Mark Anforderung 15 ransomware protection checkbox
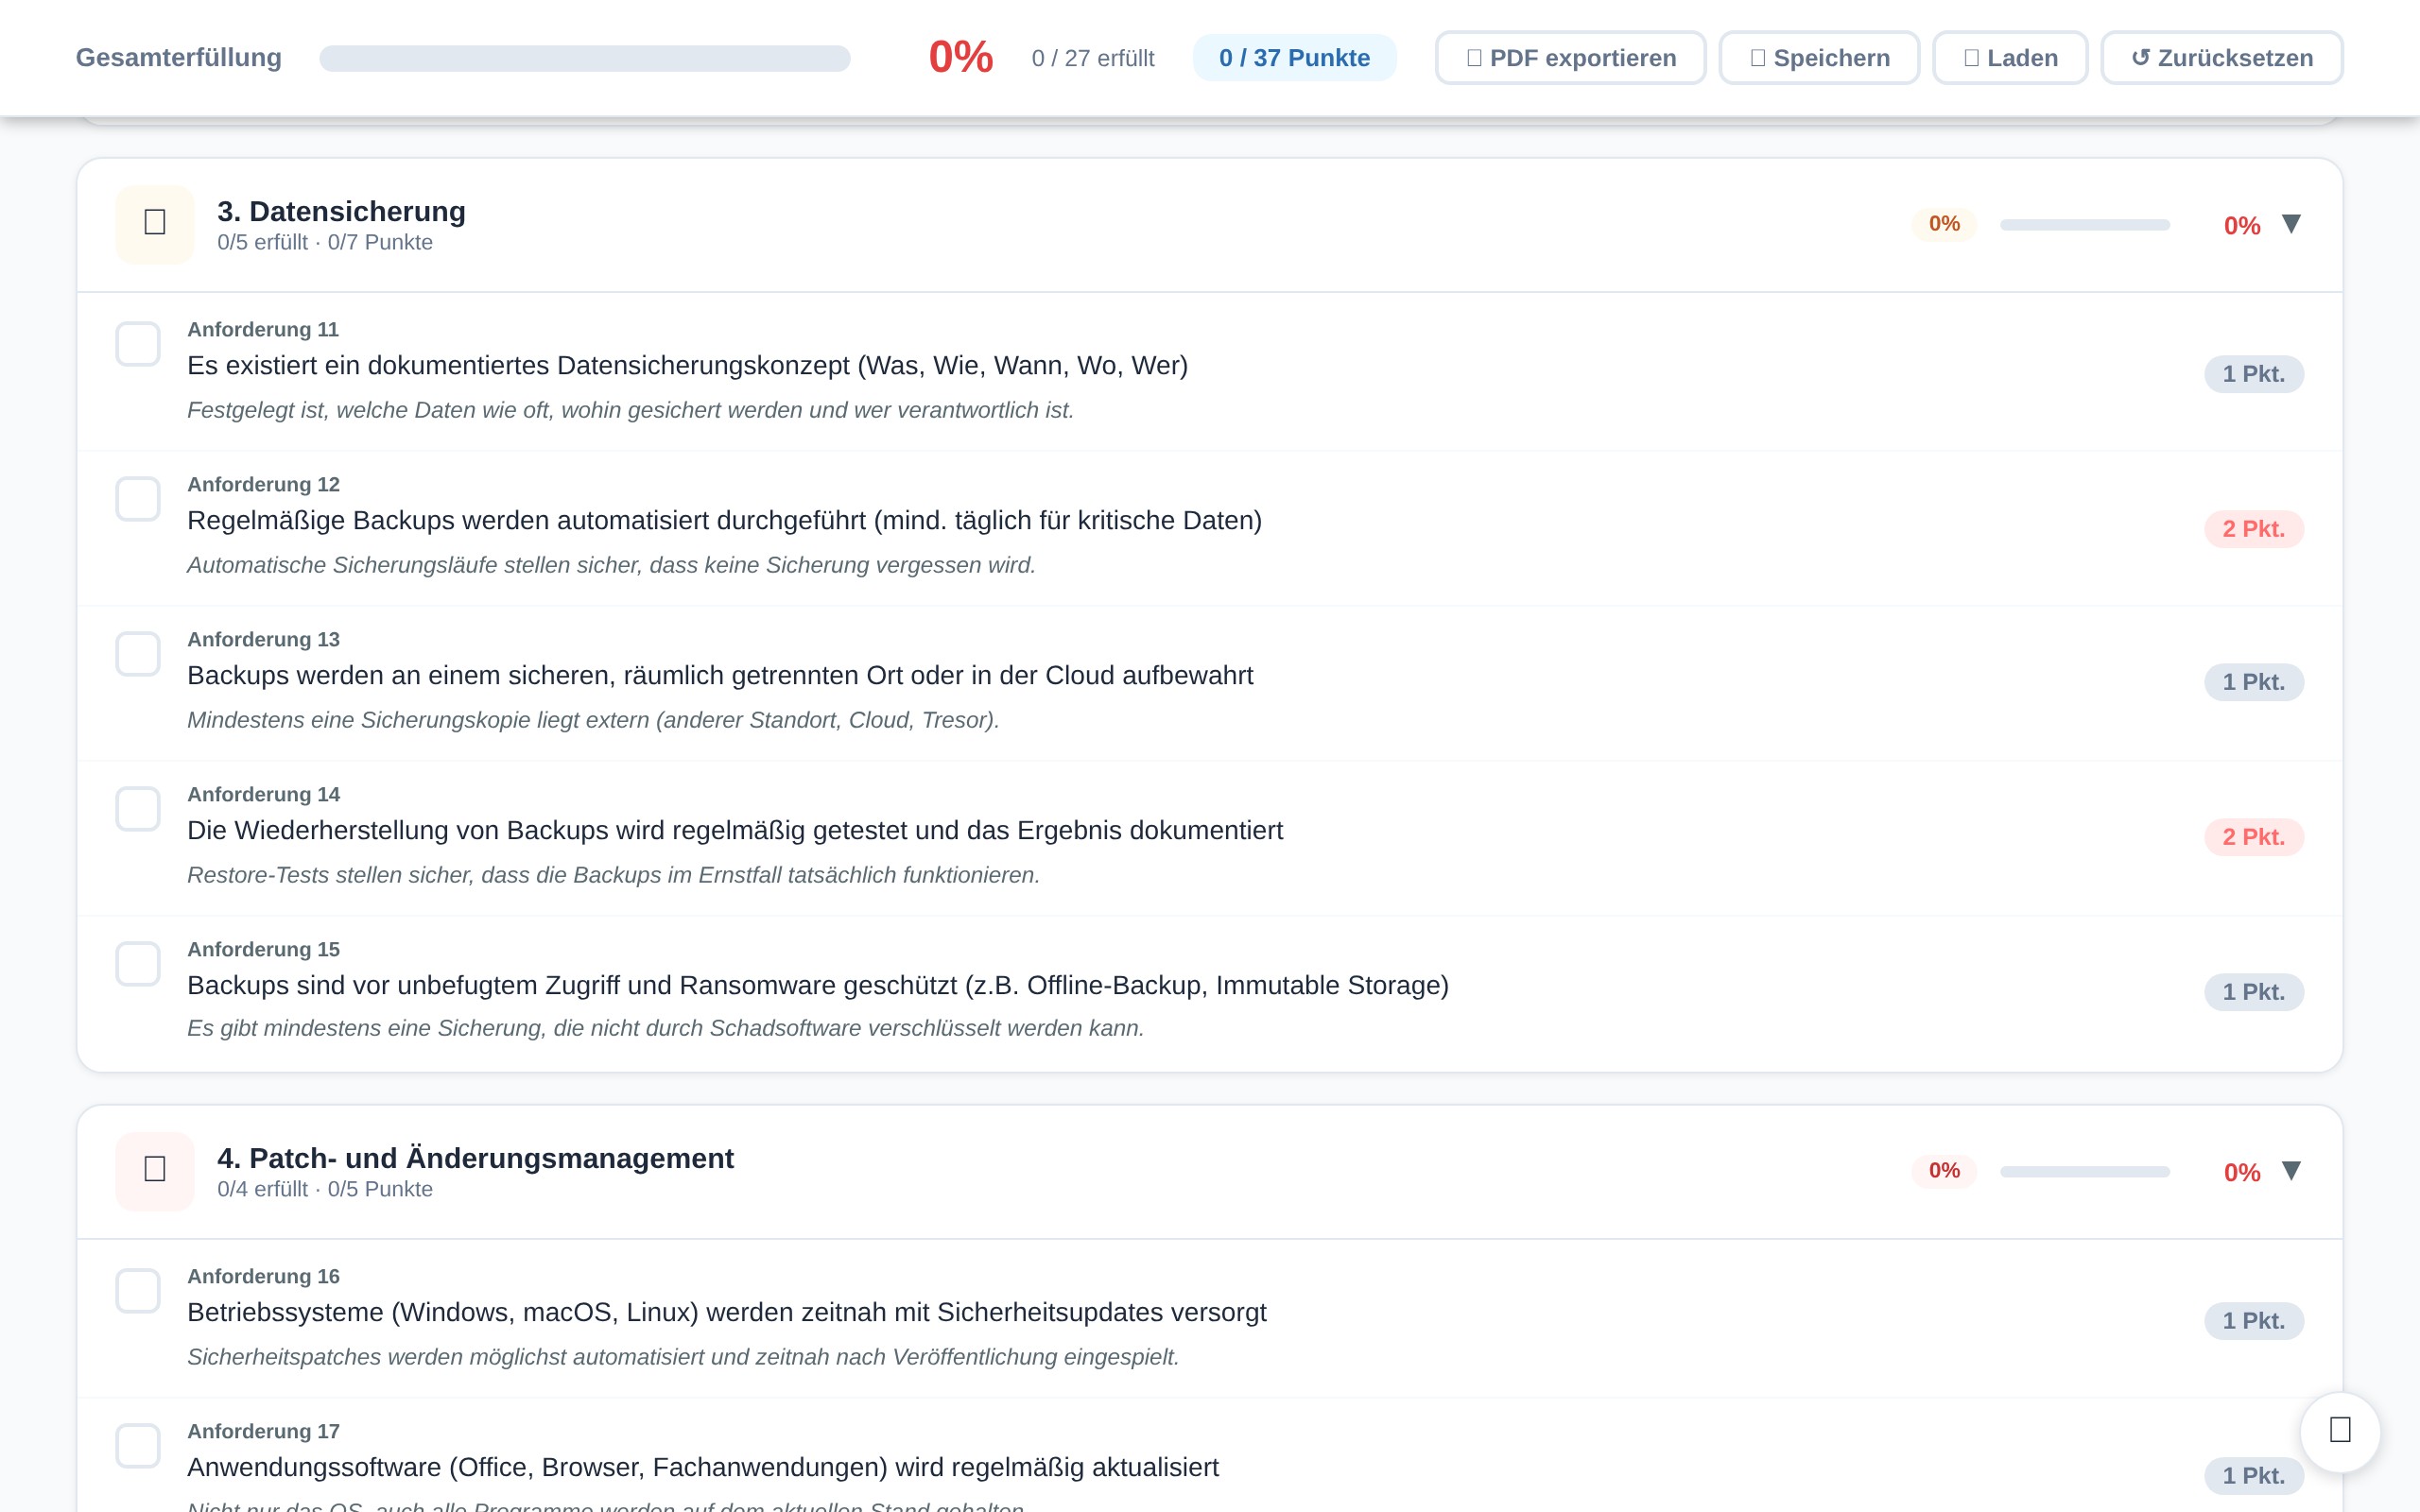Screen dimensions: 2420x1512 138,964
